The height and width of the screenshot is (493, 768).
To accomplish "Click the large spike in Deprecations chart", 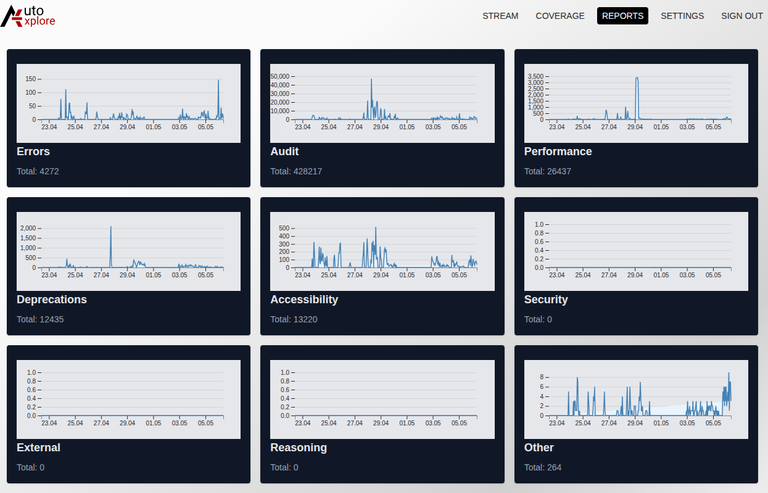I will 110,240.
